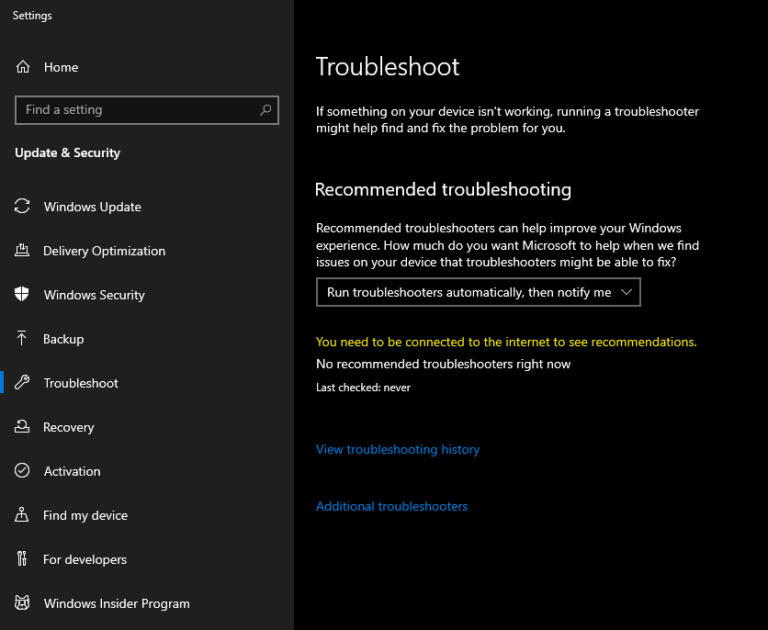Open the Windows Update settings page
Viewport: 768px width, 630px height.
pyautogui.click(x=92, y=207)
